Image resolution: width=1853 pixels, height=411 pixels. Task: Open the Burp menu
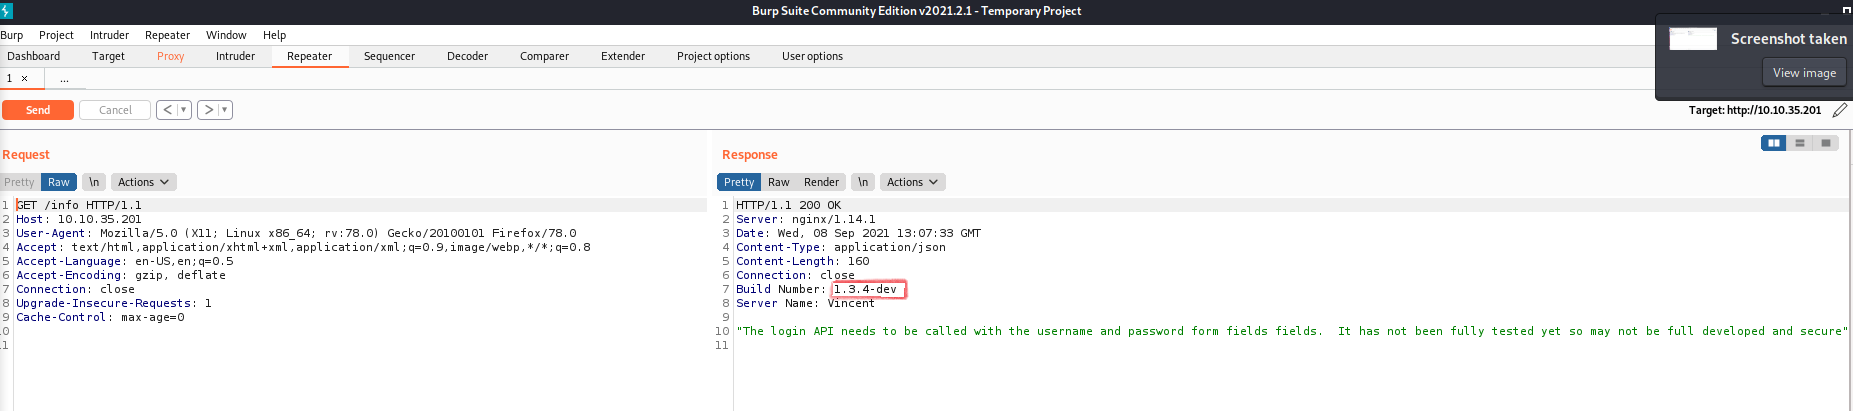(x=12, y=35)
